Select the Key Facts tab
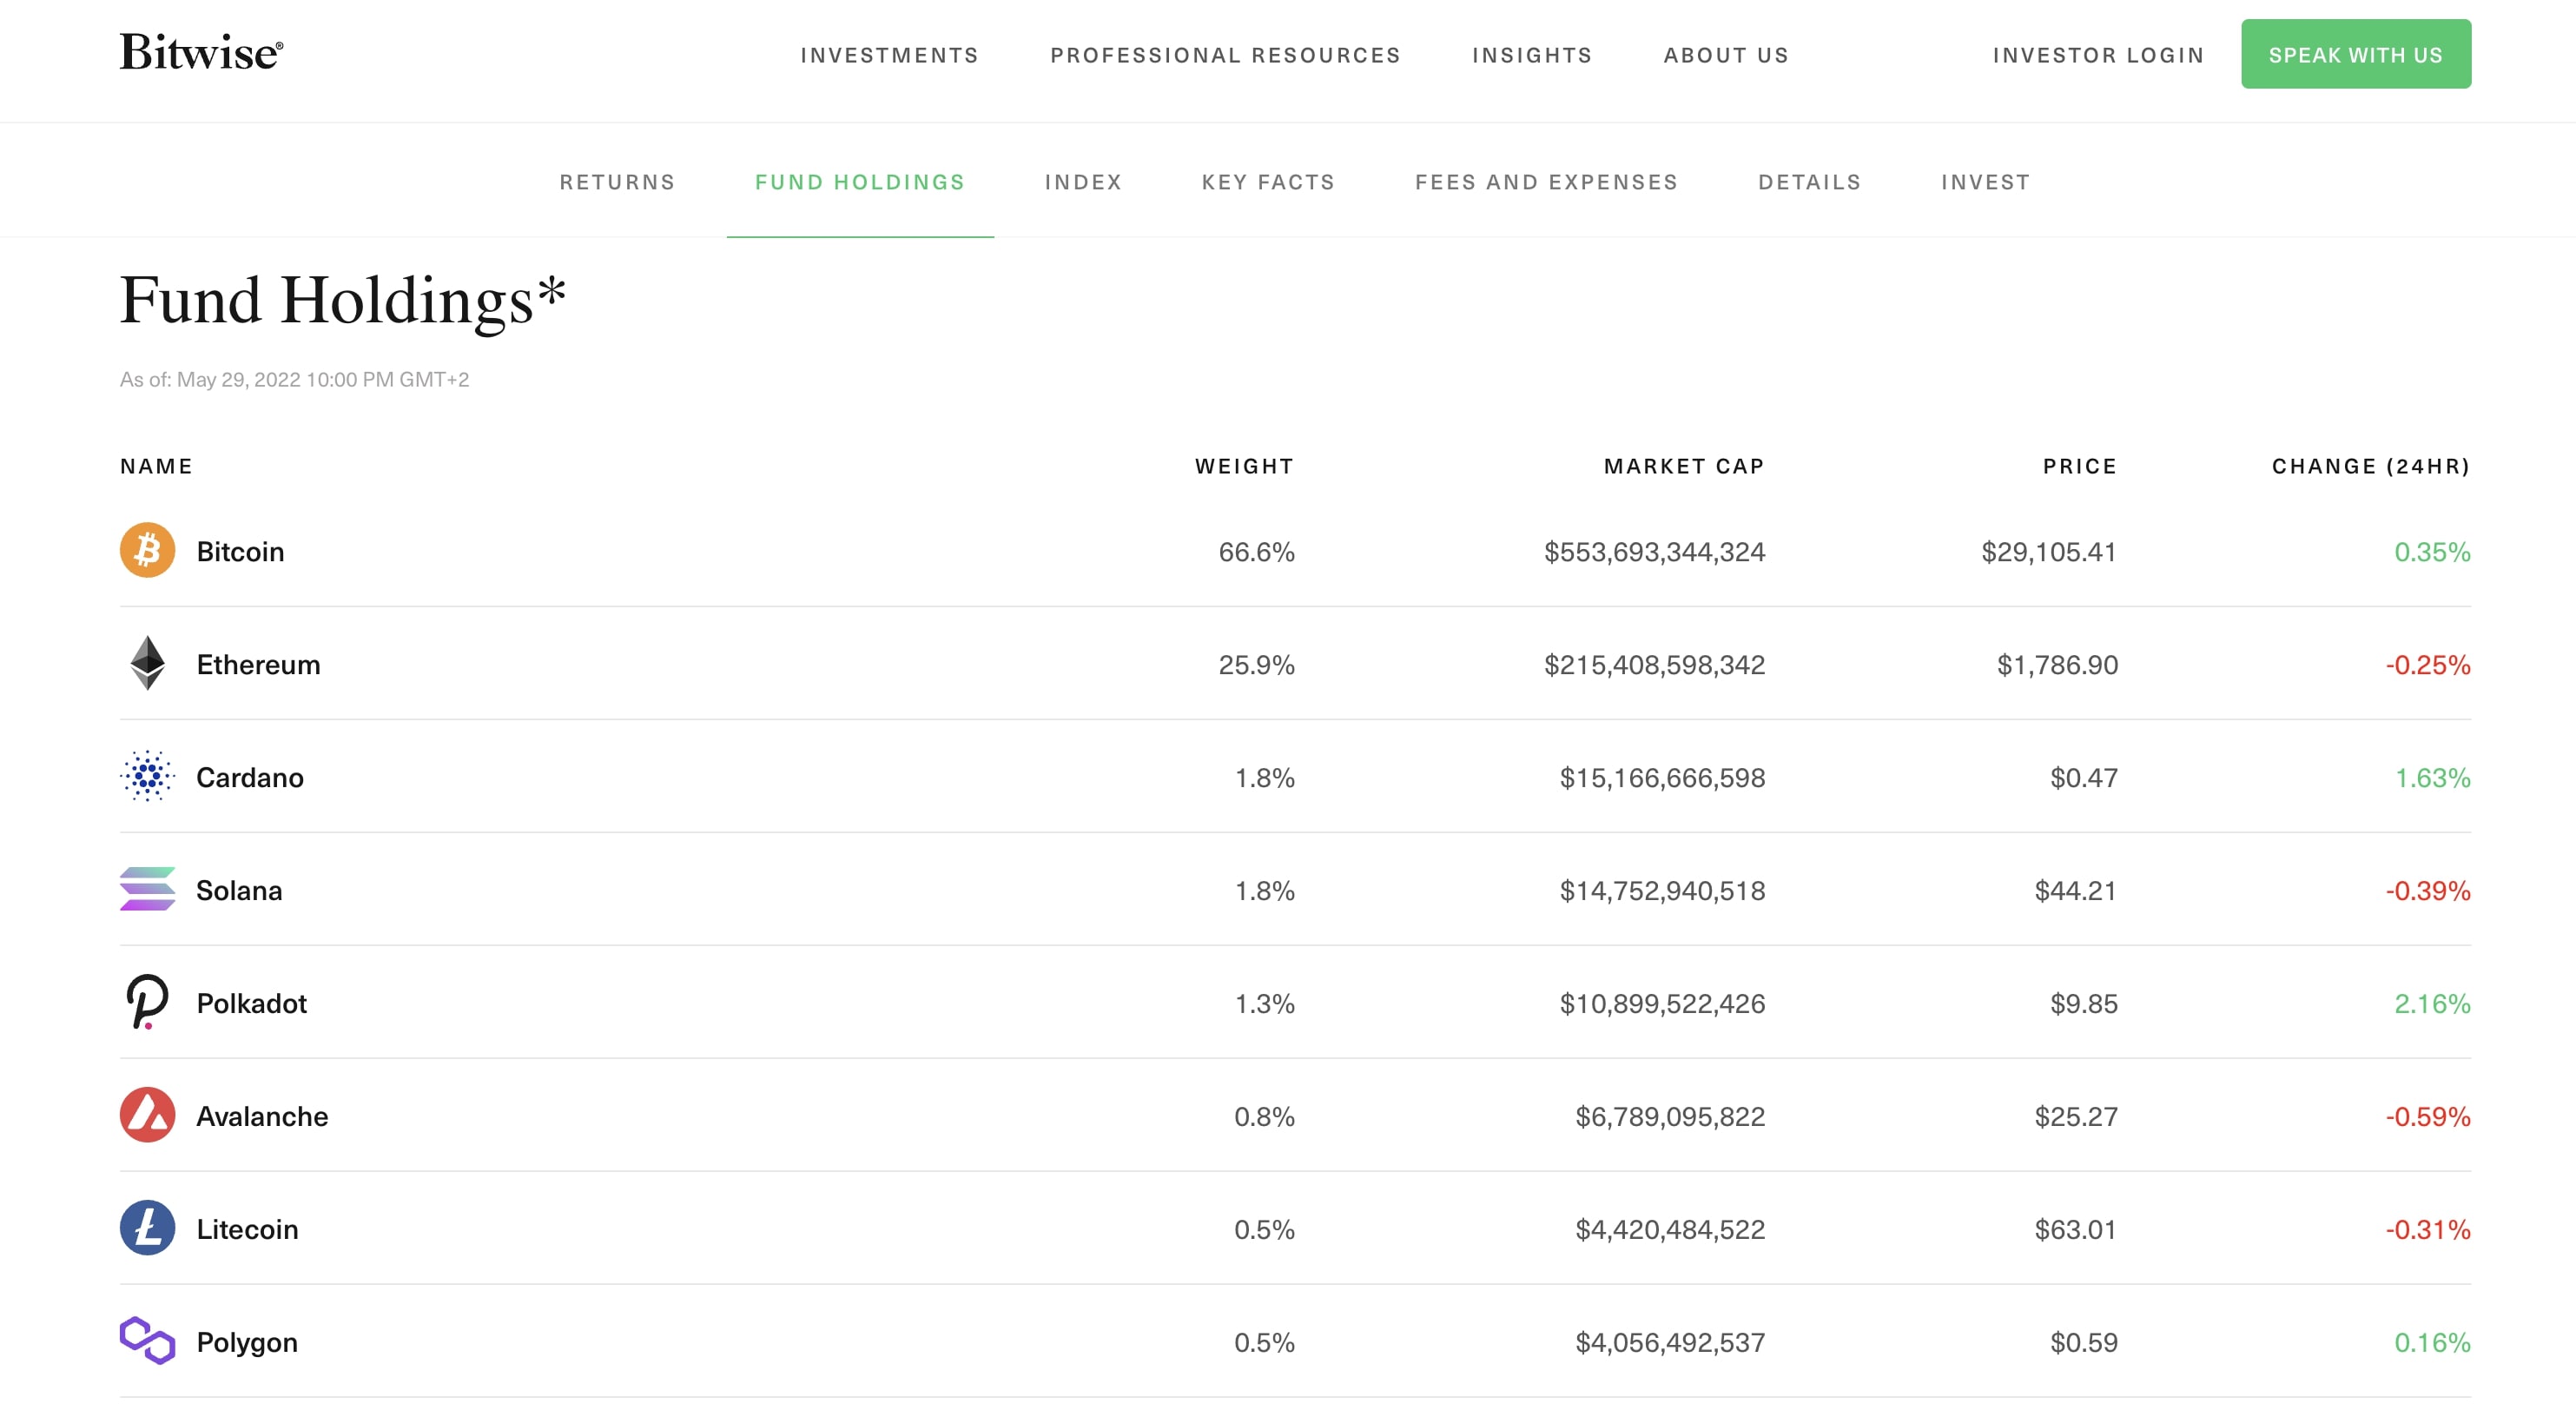 [x=1268, y=182]
